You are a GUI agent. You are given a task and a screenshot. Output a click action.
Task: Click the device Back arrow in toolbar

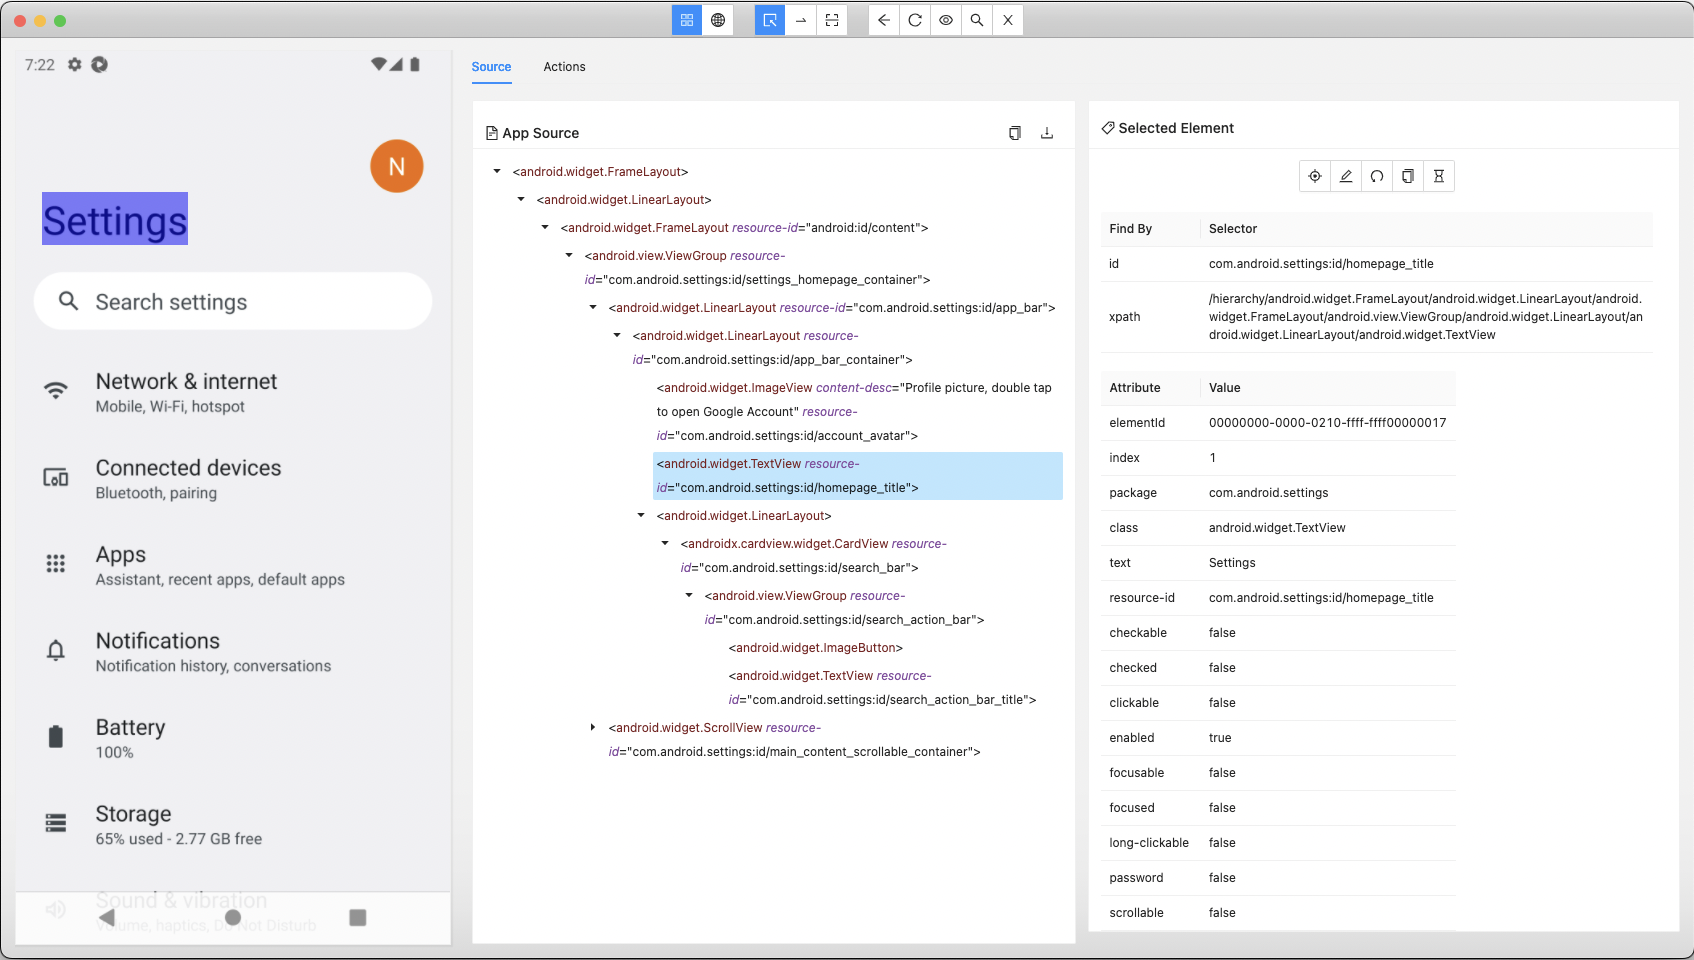[884, 20]
